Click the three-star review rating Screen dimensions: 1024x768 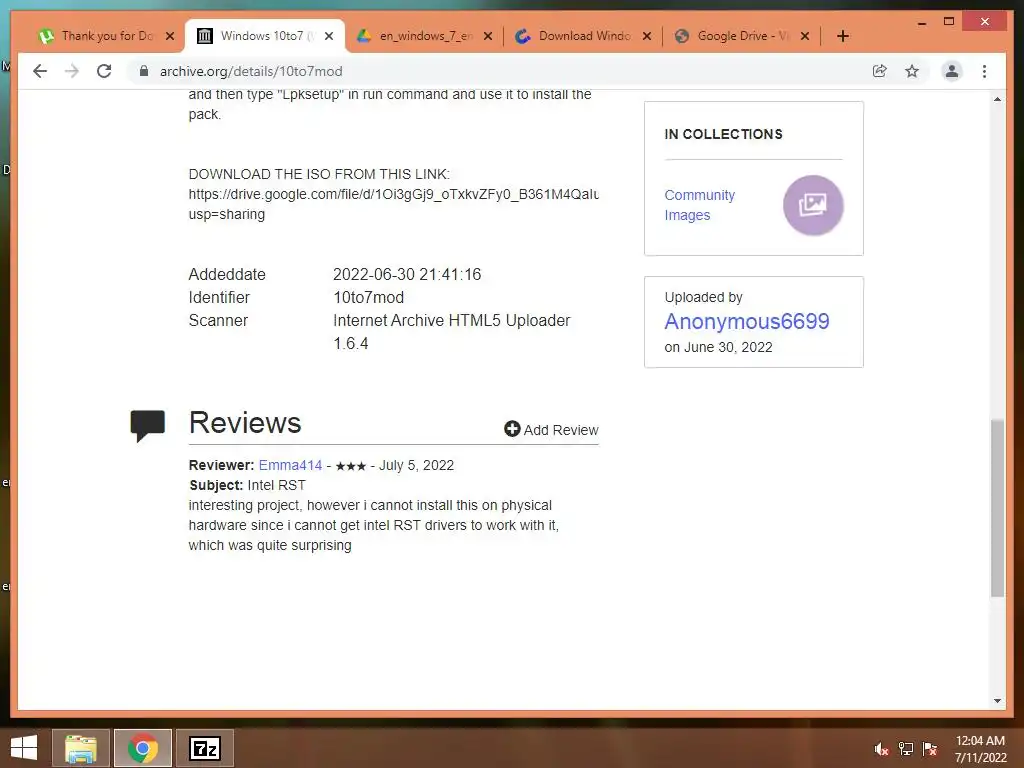click(351, 466)
